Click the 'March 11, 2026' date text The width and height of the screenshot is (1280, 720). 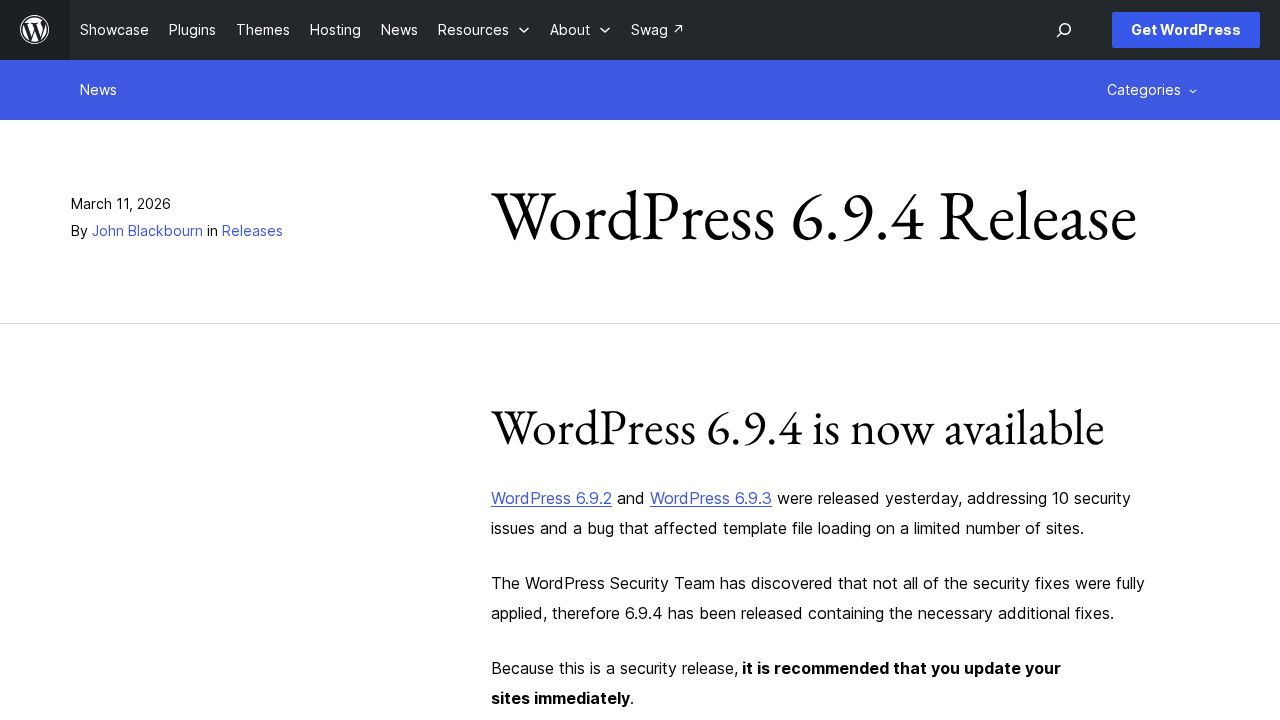point(121,204)
